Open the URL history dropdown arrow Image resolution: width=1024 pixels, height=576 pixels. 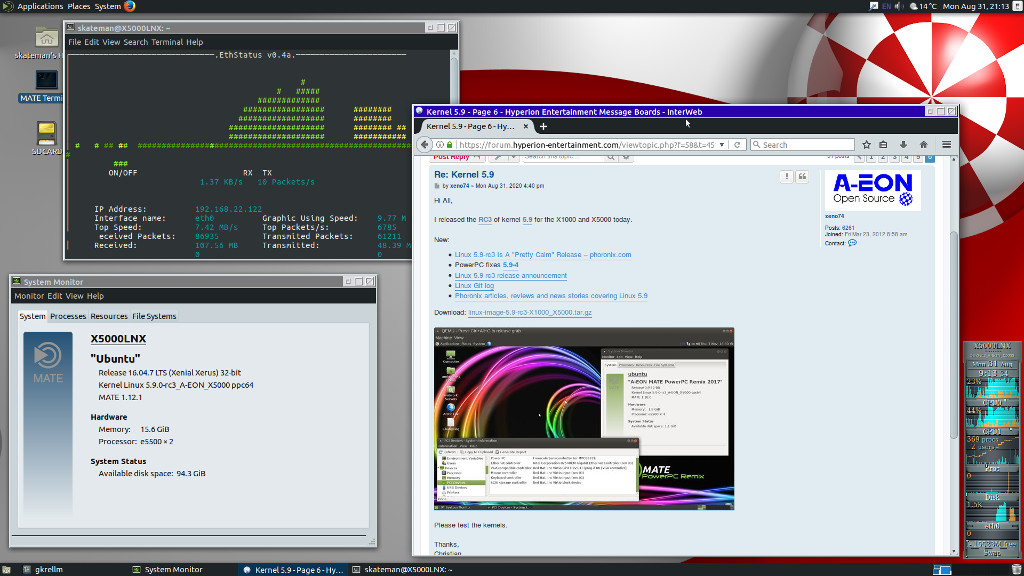click(x=722, y=145)
